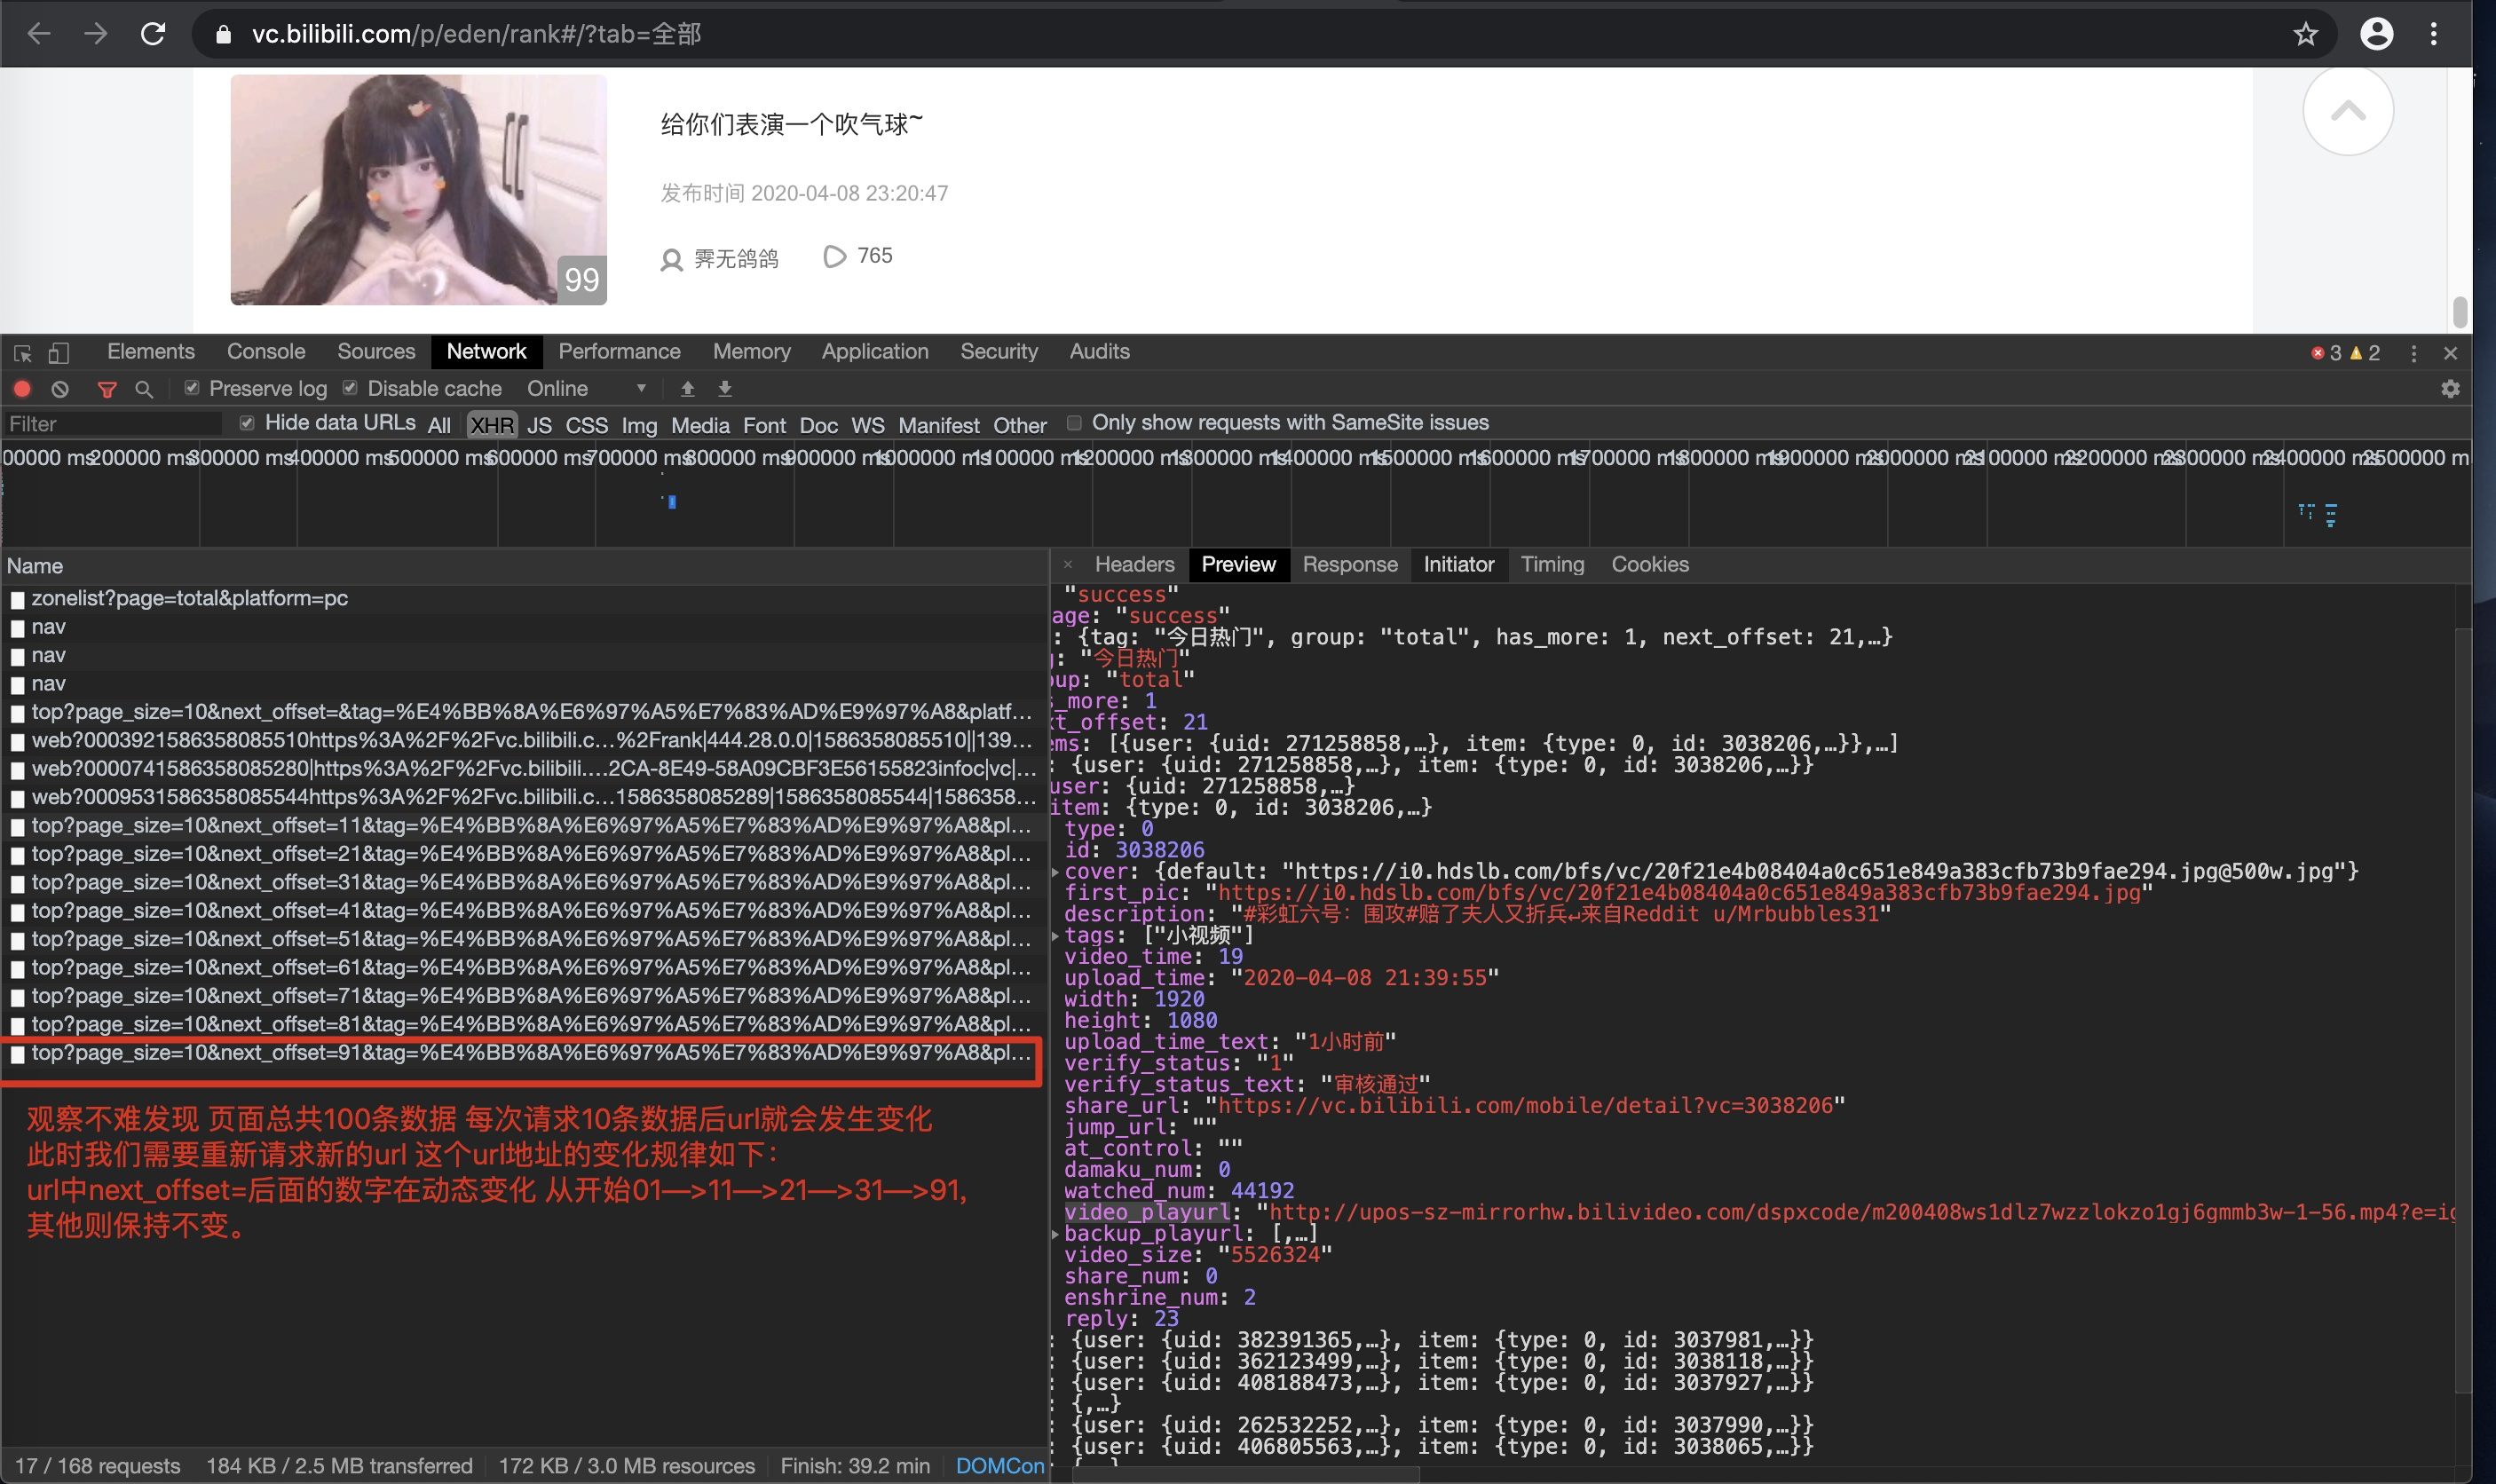
Task: Select the XHR filter type
Action: pos(492,425)
